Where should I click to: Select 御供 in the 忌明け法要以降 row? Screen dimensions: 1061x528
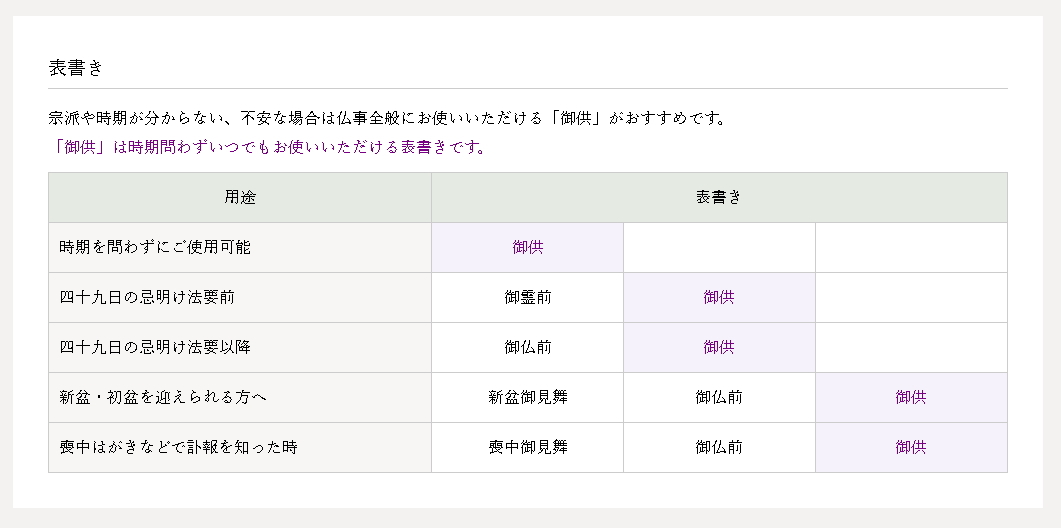click(x=719, y=347)
